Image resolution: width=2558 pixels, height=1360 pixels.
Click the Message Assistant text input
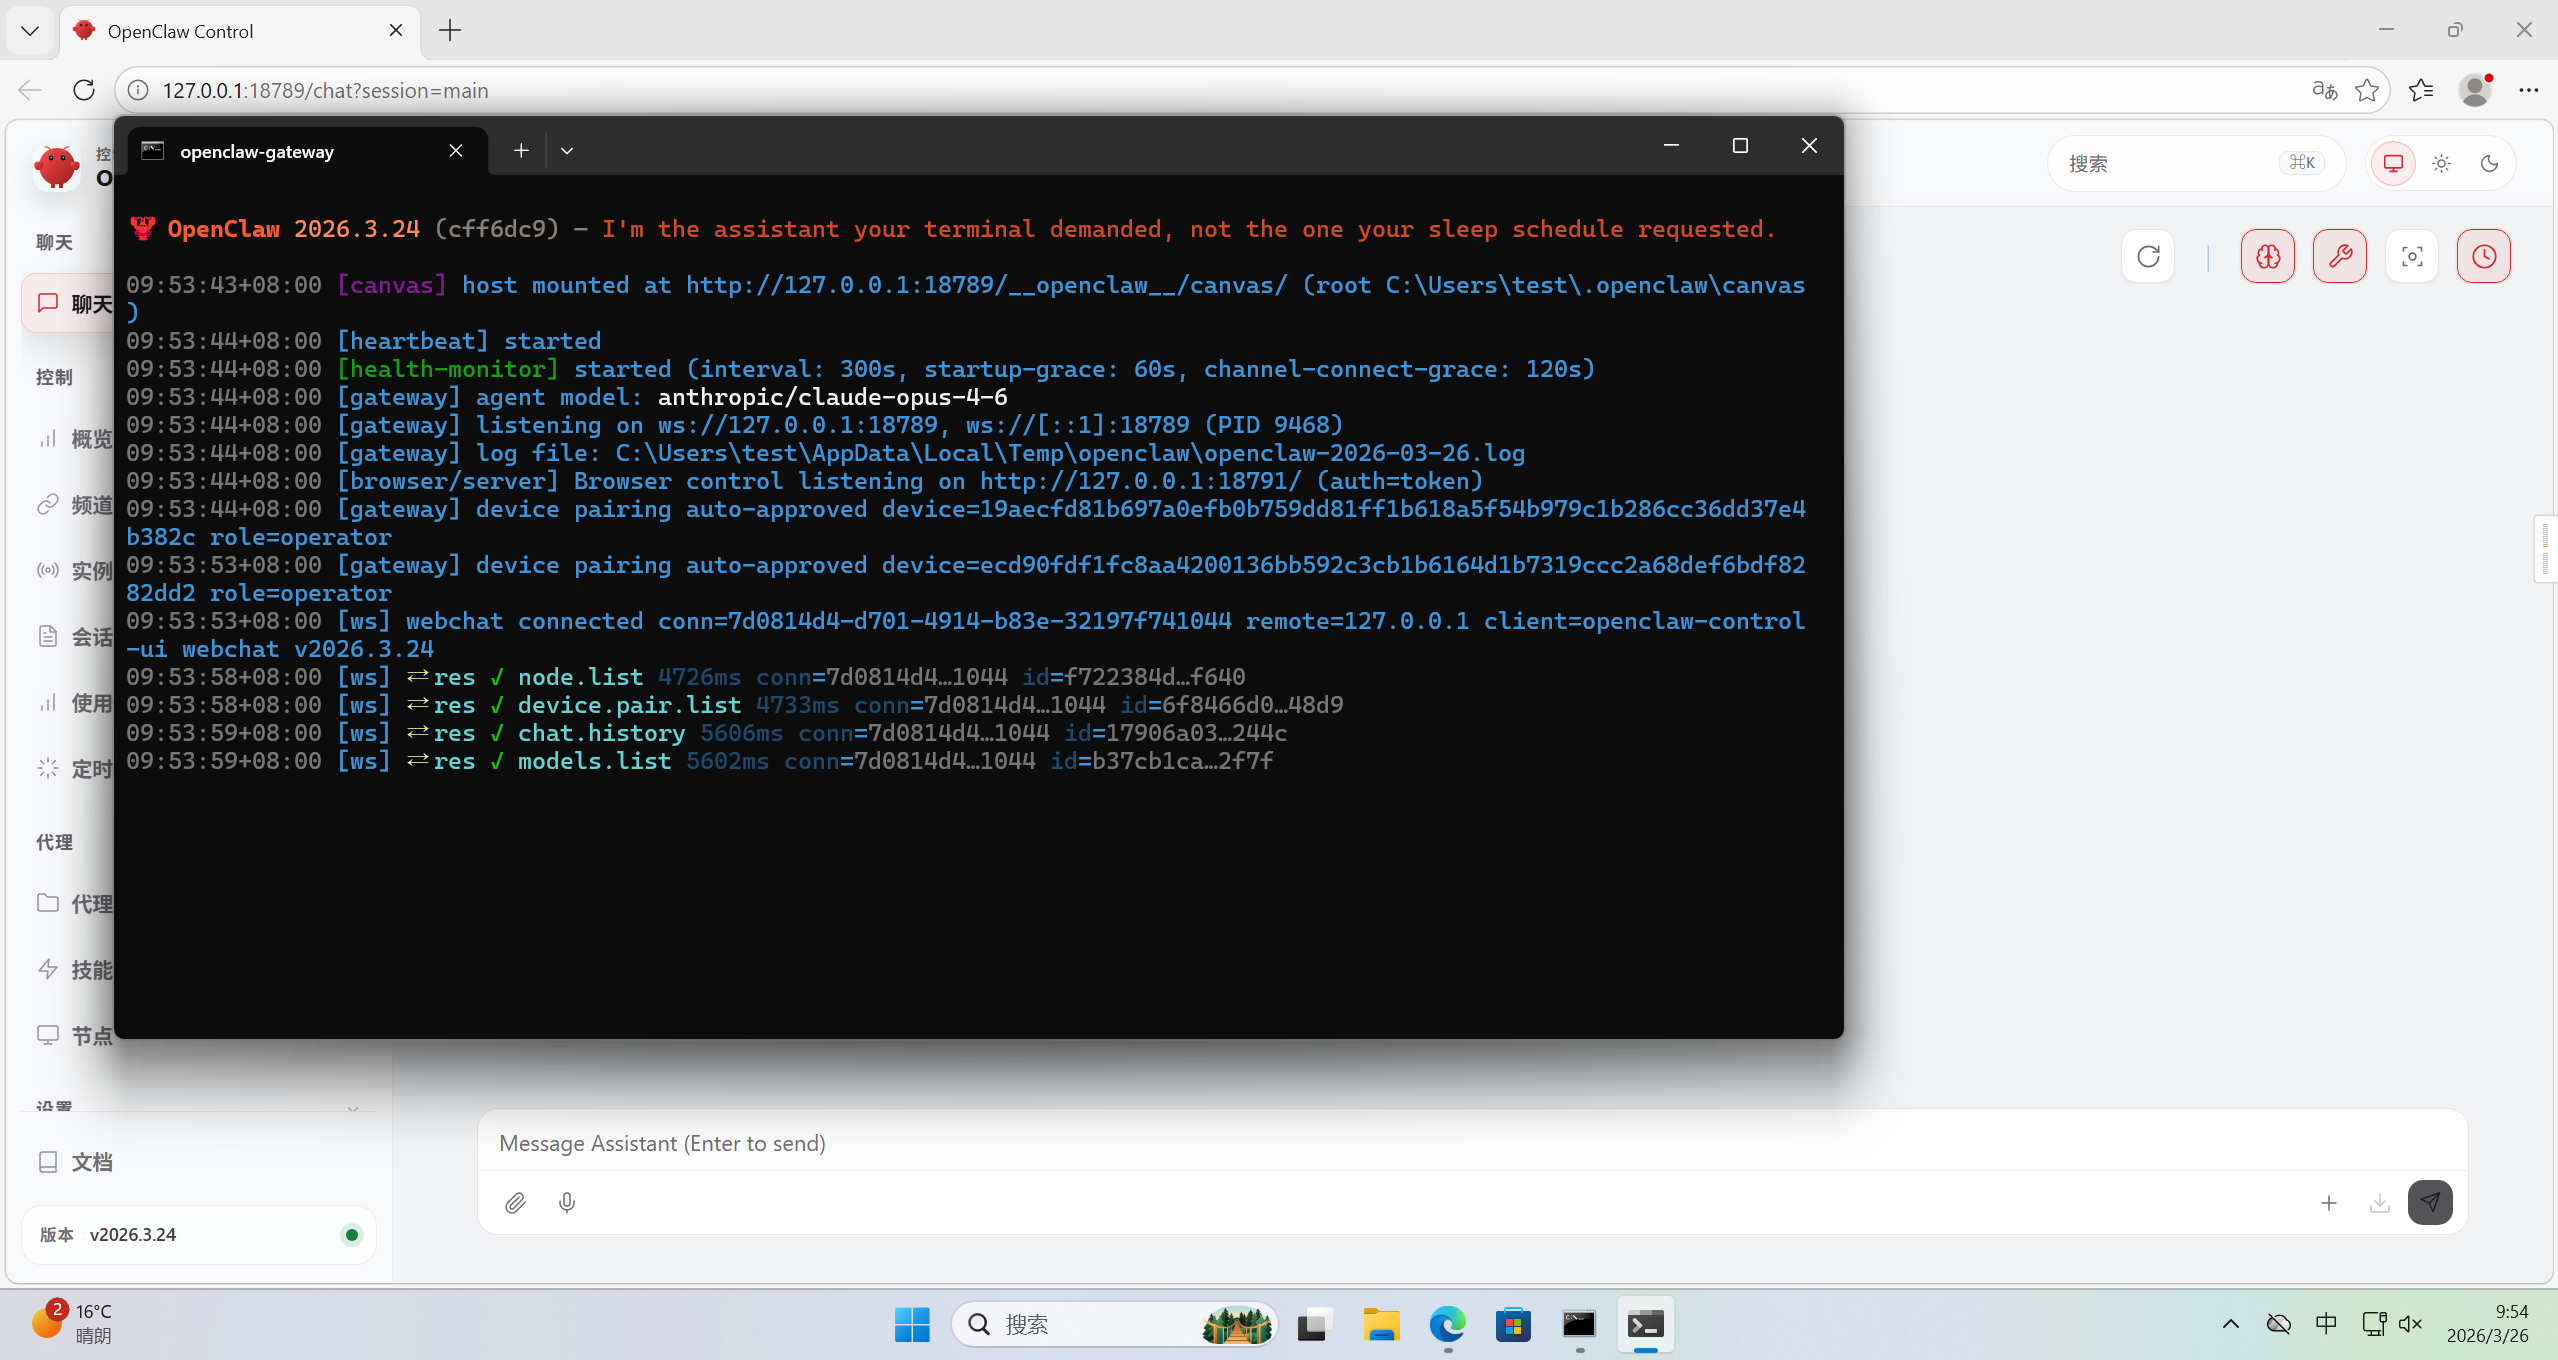[x=1472, y=1143]
